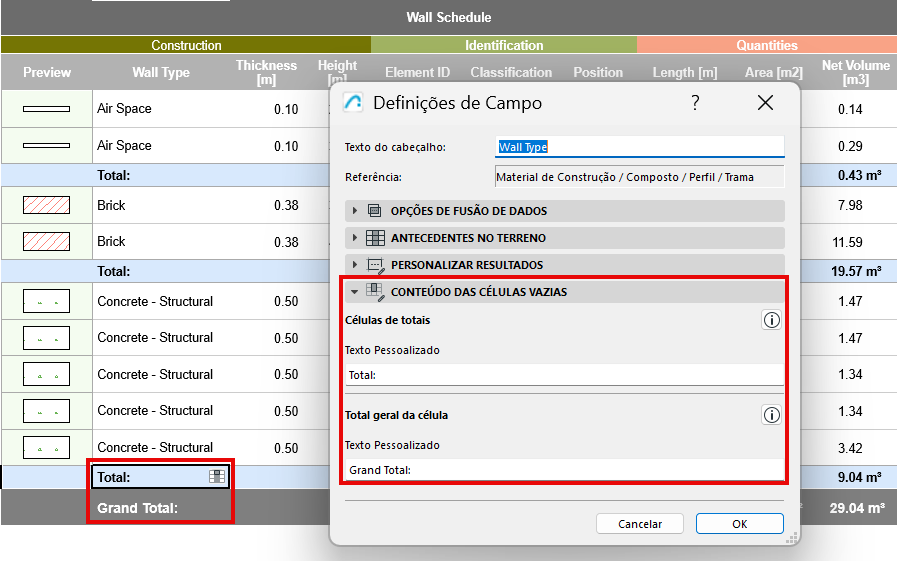Click the Net Volume [m3] column header

tap(856, 72)
